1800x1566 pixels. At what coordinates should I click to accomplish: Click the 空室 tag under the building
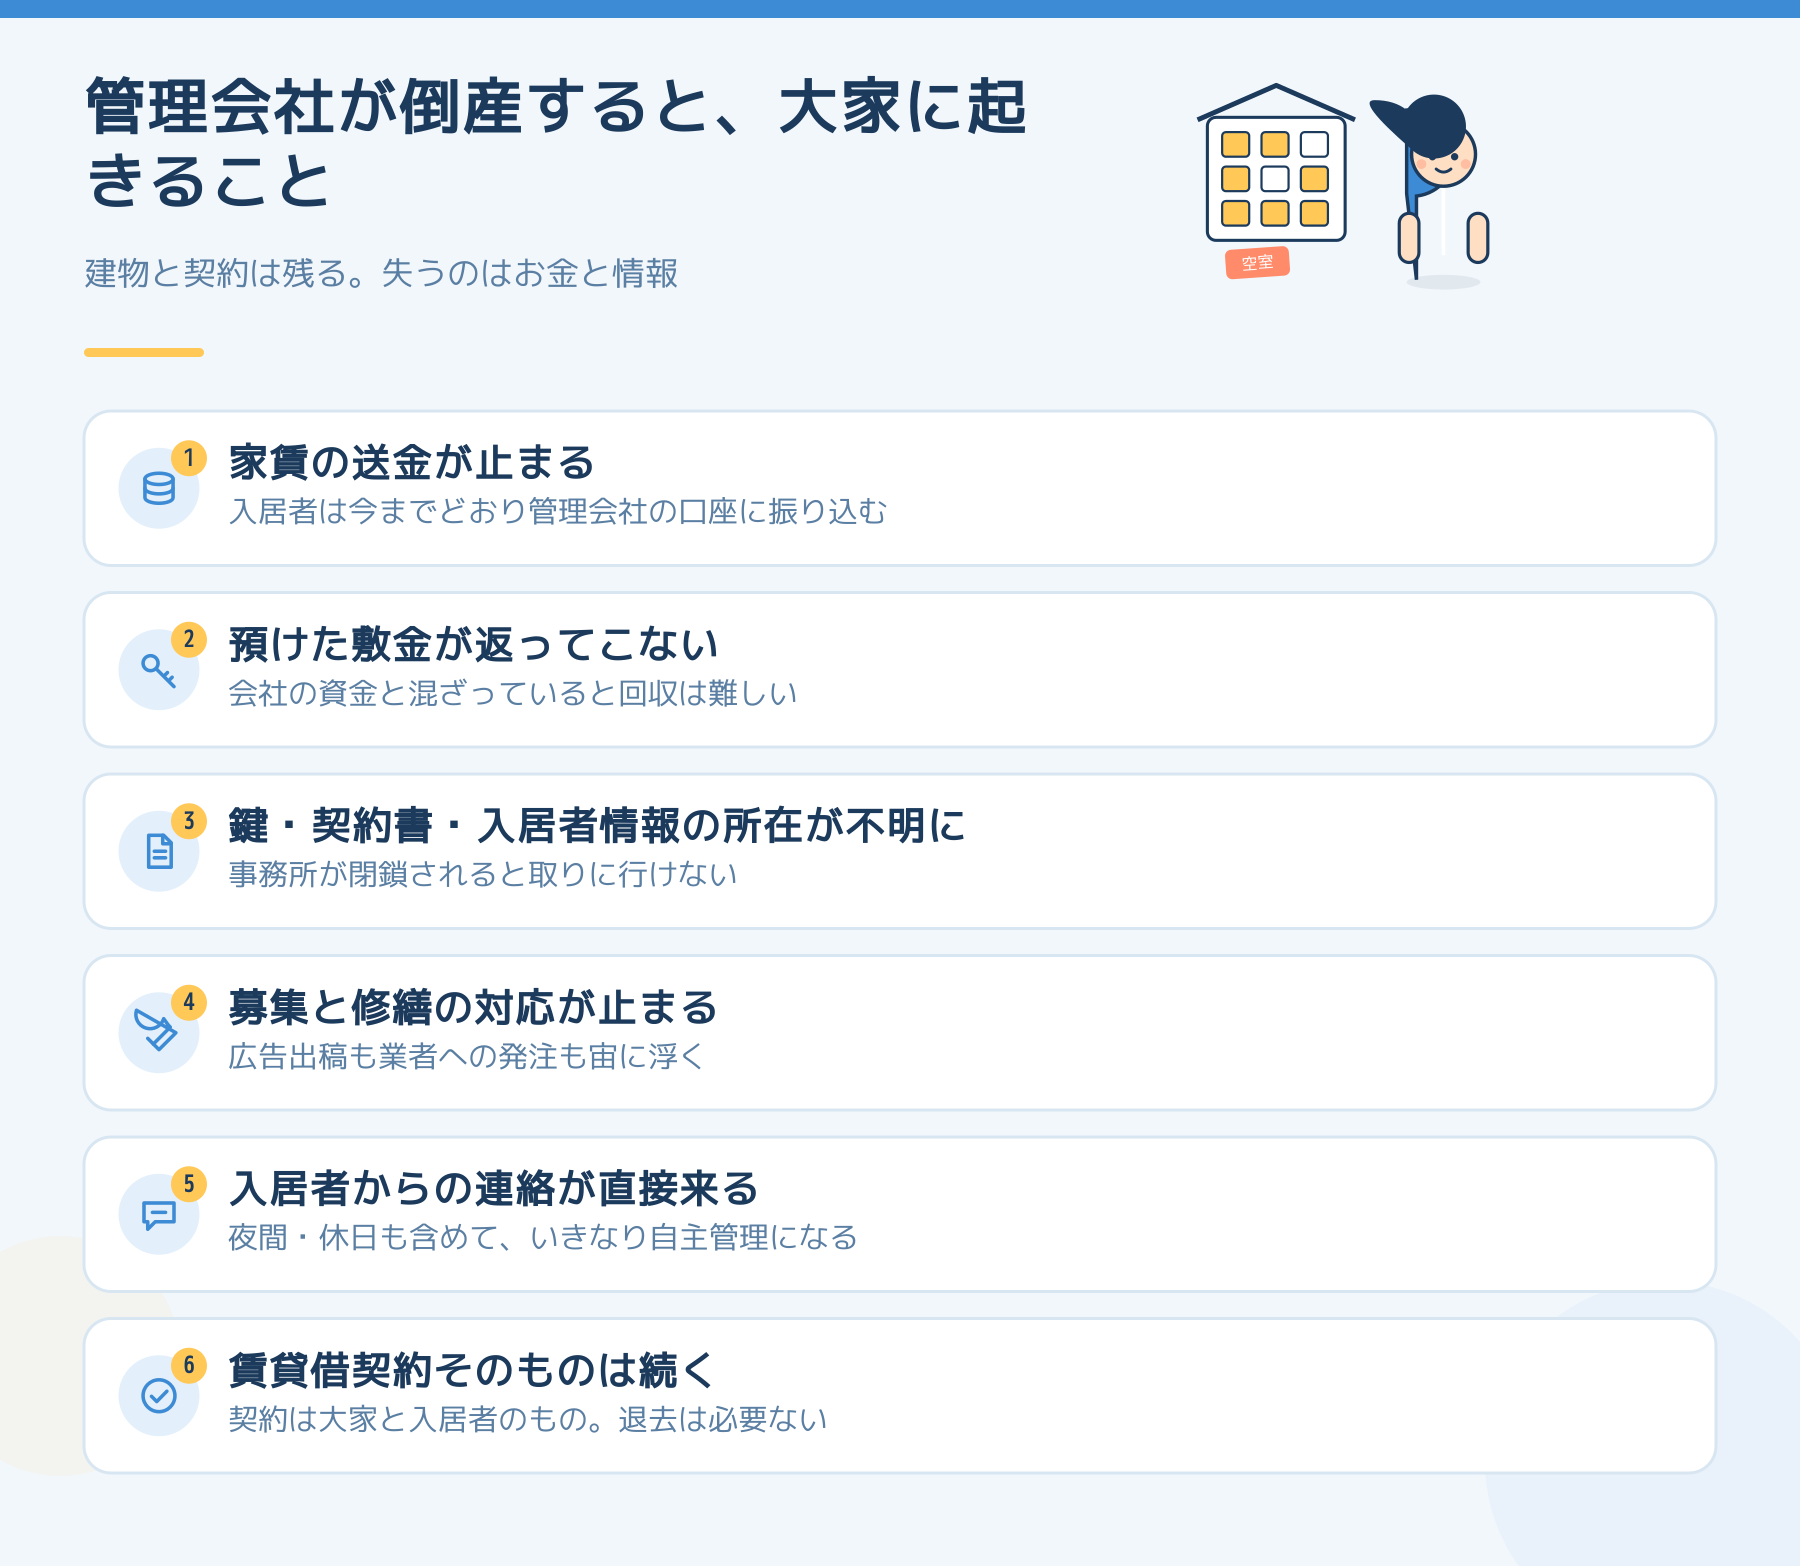(1257, 263)
